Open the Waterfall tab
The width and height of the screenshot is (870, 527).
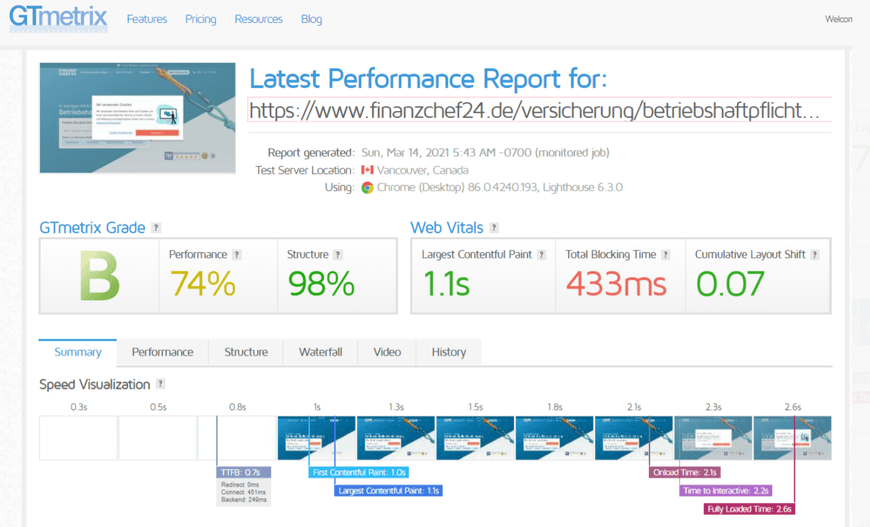321,352
